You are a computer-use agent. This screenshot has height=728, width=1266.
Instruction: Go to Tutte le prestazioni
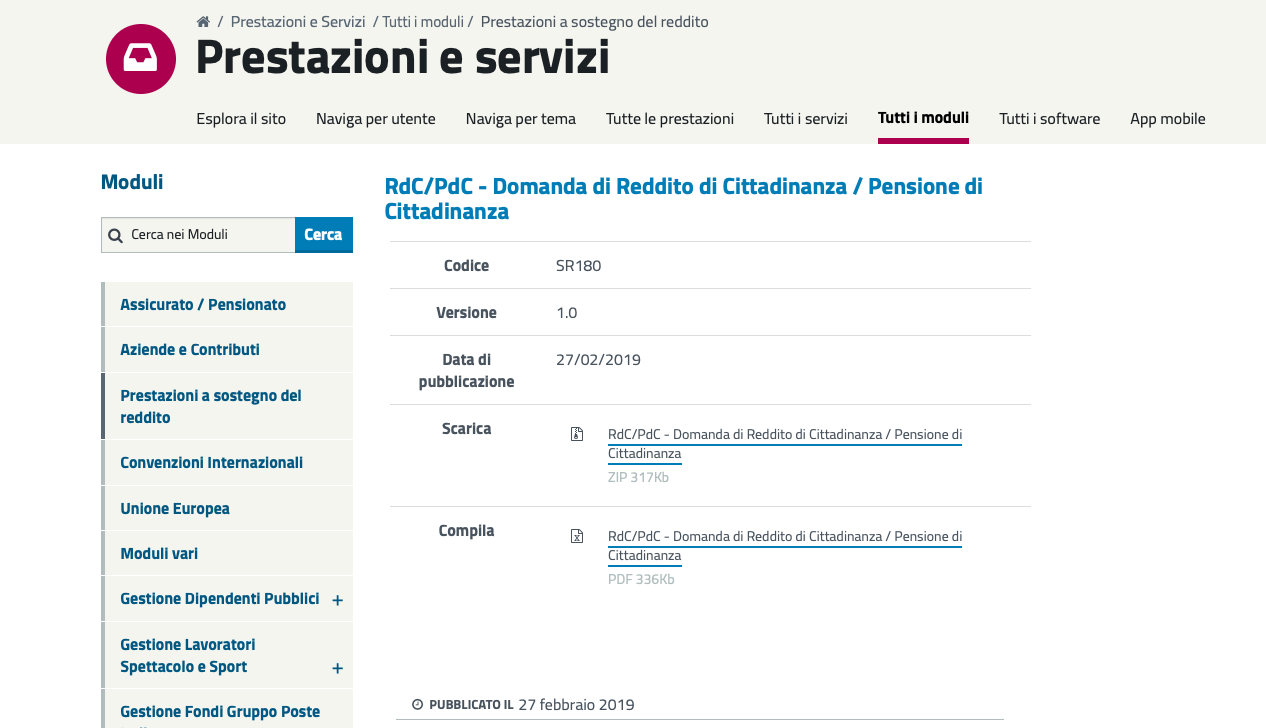670,118
